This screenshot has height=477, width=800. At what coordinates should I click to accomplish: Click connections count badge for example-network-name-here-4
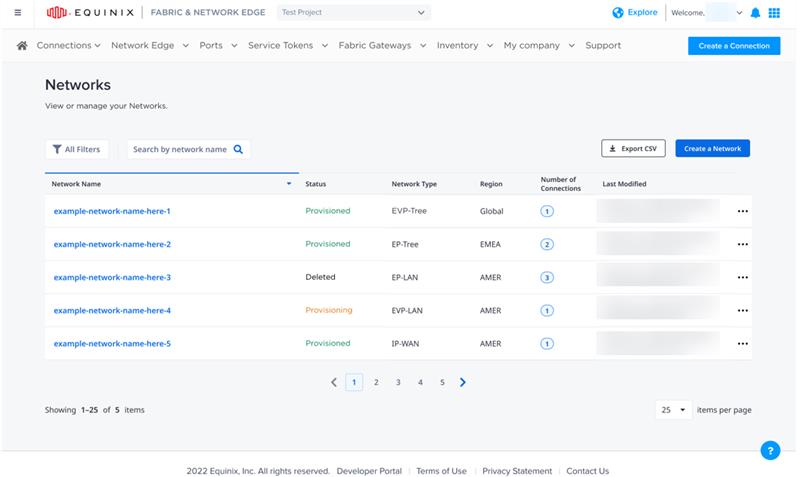(547, 311)
